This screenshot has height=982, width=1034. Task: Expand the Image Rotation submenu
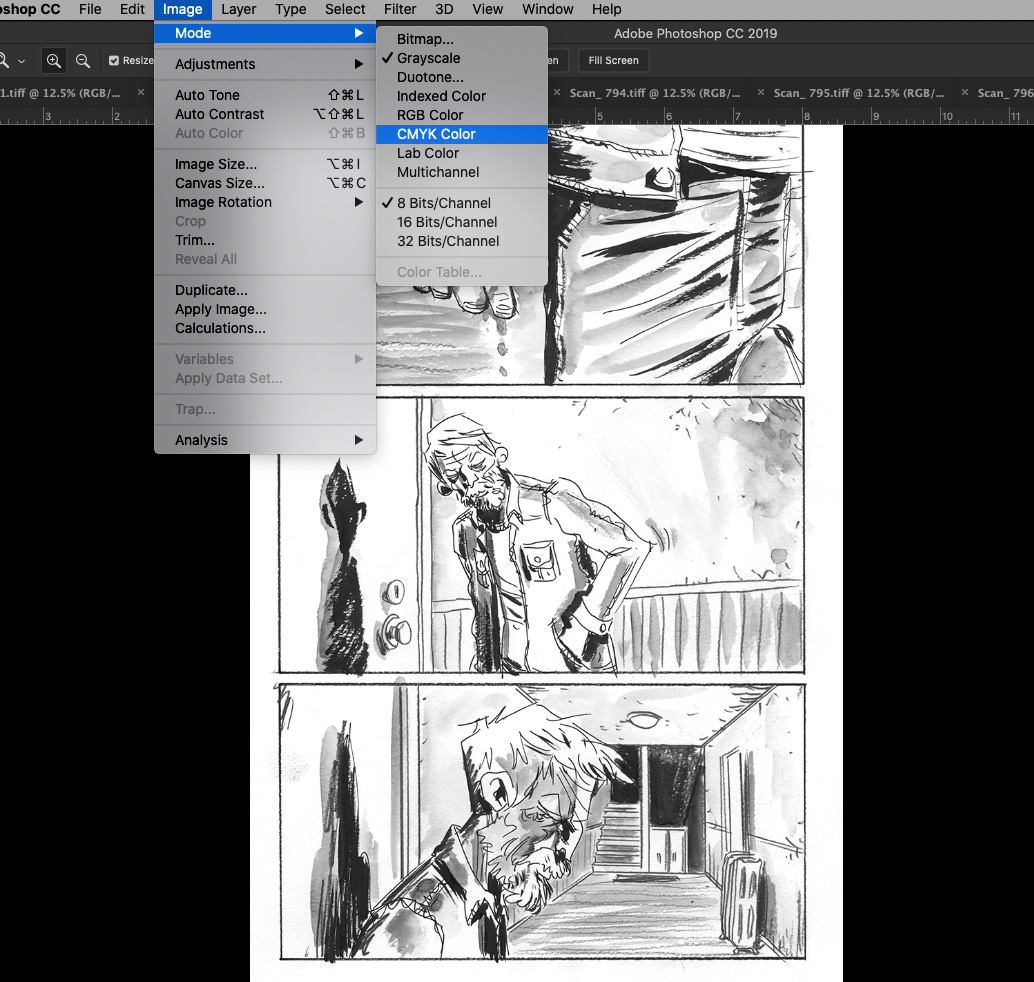(265, 202)
